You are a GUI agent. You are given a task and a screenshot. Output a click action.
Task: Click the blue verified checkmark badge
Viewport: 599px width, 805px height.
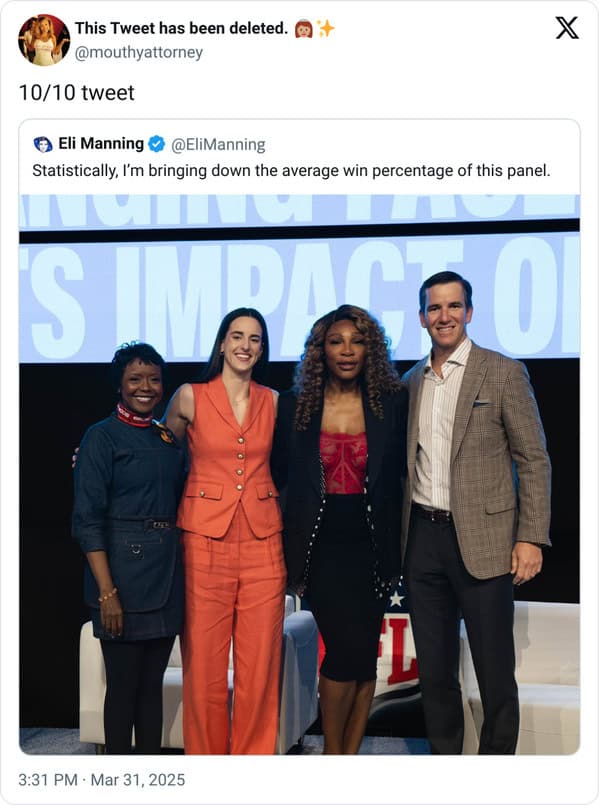(157, 144)
